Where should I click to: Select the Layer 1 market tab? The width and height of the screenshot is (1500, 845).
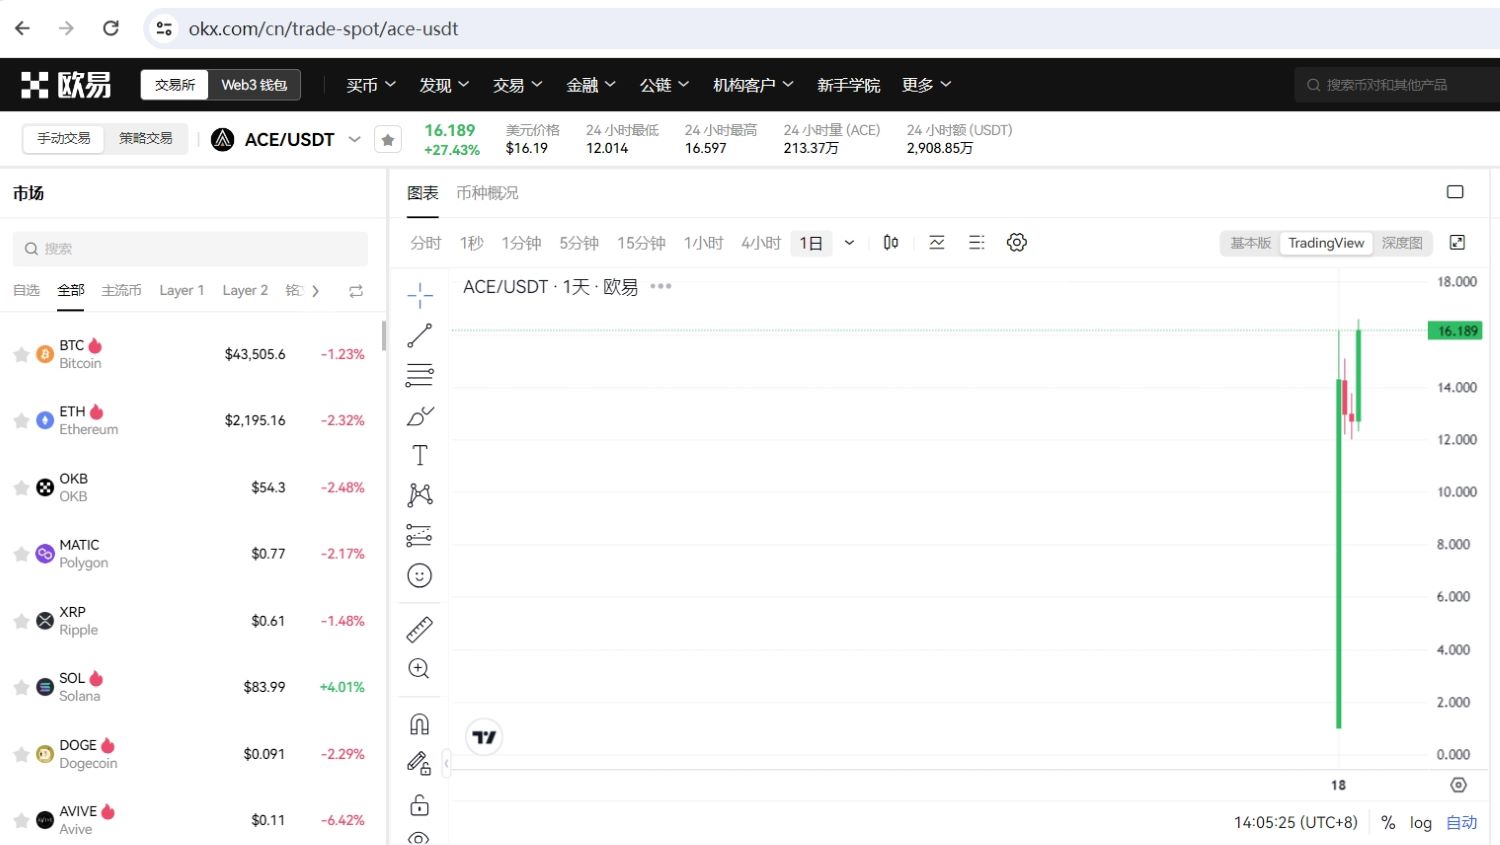coord(181,290)
